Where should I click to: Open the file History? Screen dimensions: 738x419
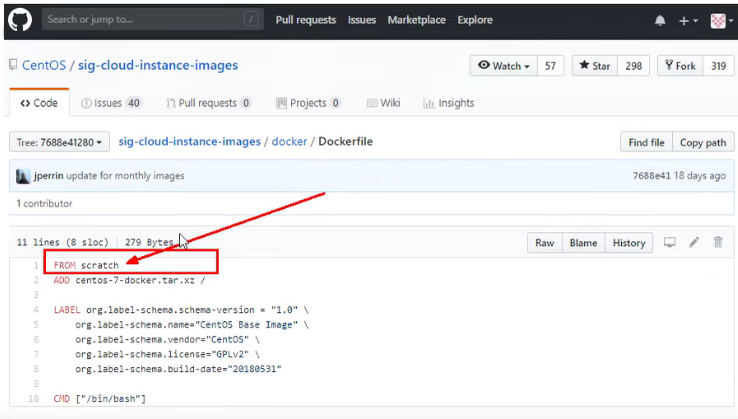click(629, 243)
